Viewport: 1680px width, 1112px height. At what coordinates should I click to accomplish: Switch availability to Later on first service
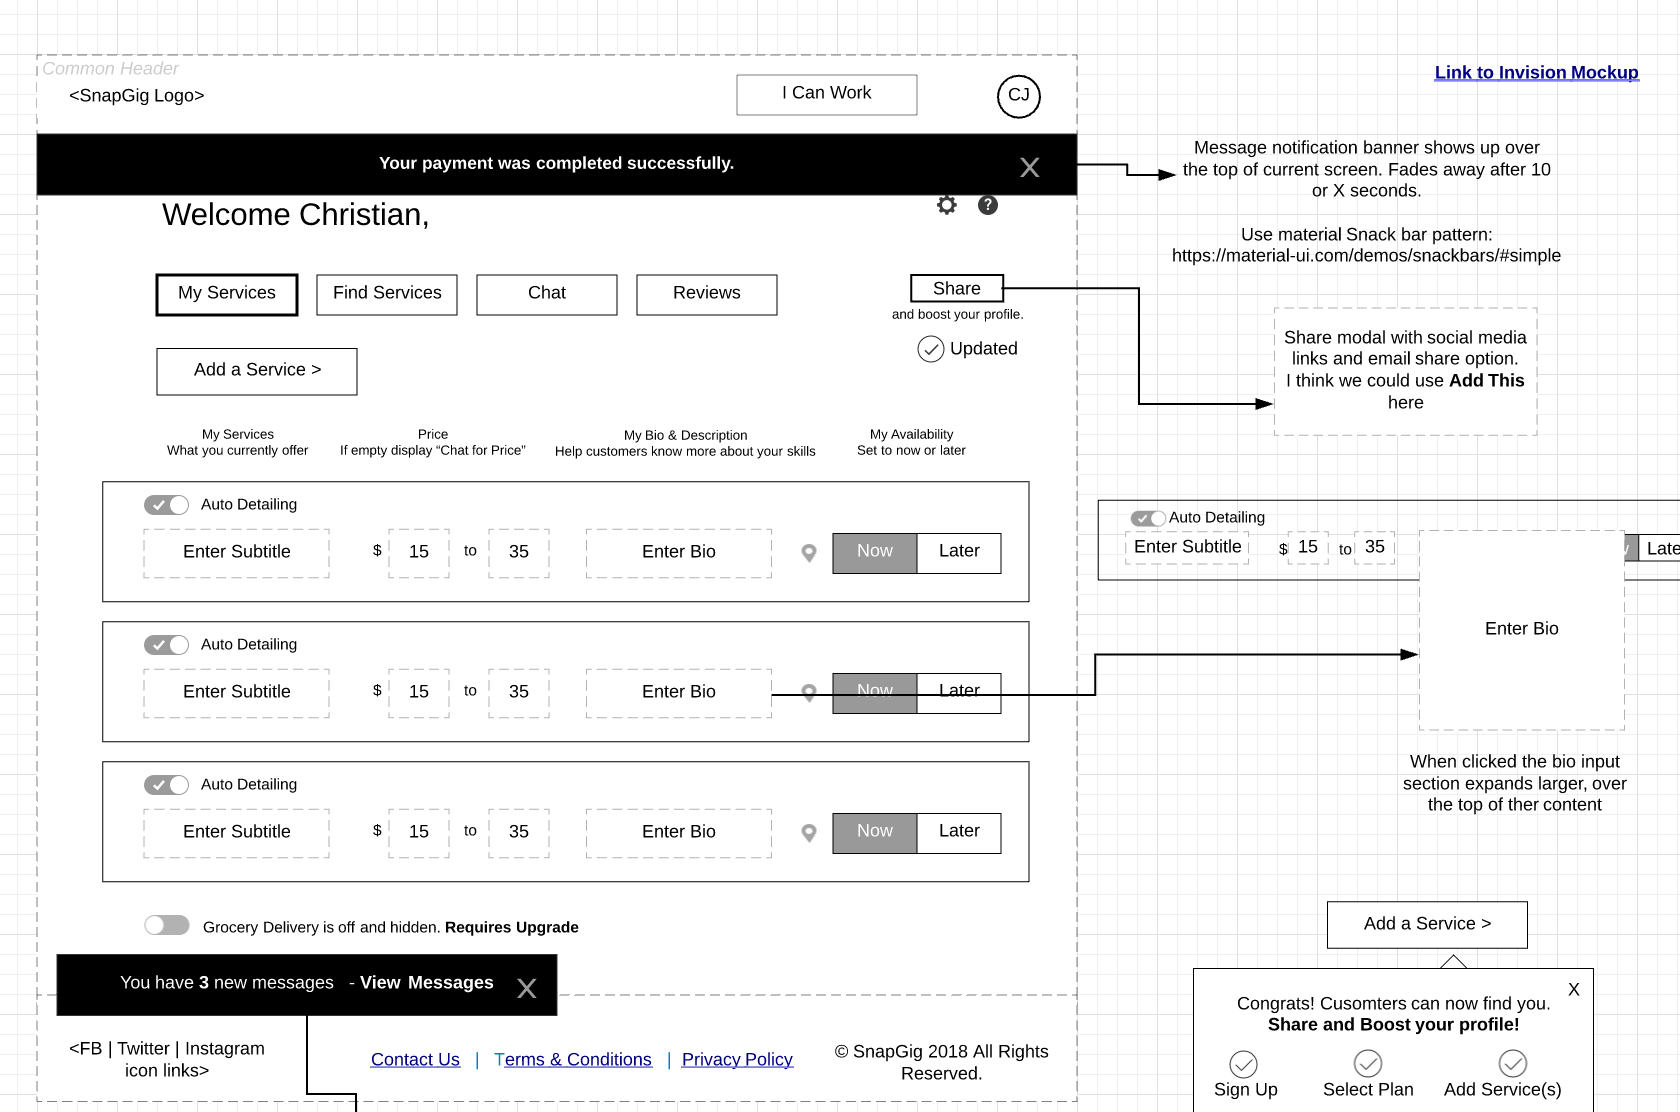(x=958, y=552)
